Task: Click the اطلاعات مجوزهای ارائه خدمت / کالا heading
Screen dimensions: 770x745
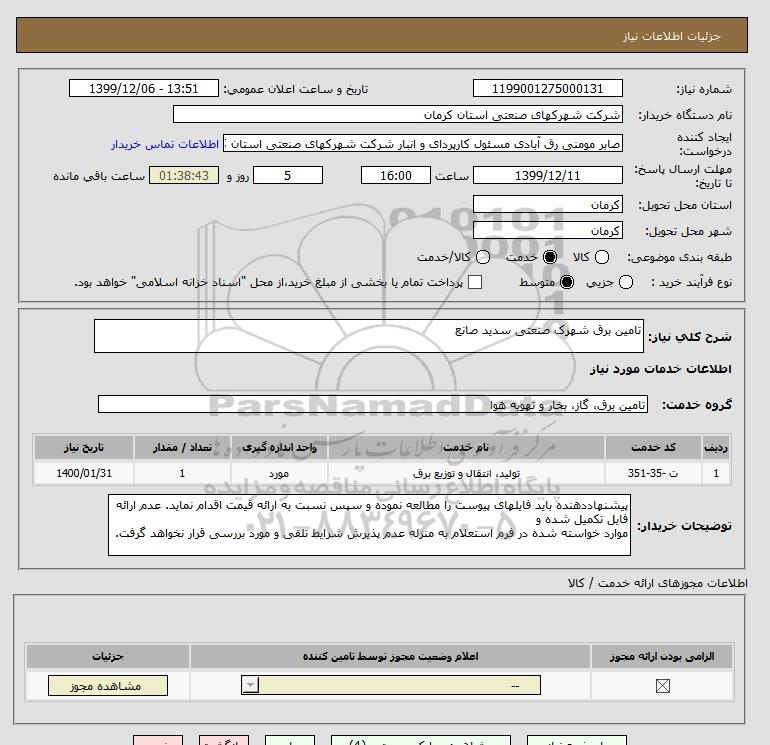Action: (x=658, y=583)
